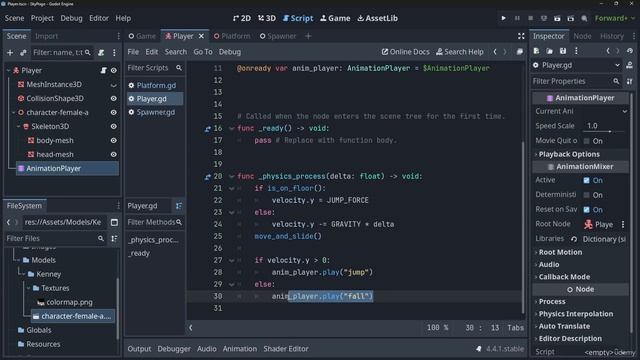Switch to the Node dock tab

coord(582,36)
